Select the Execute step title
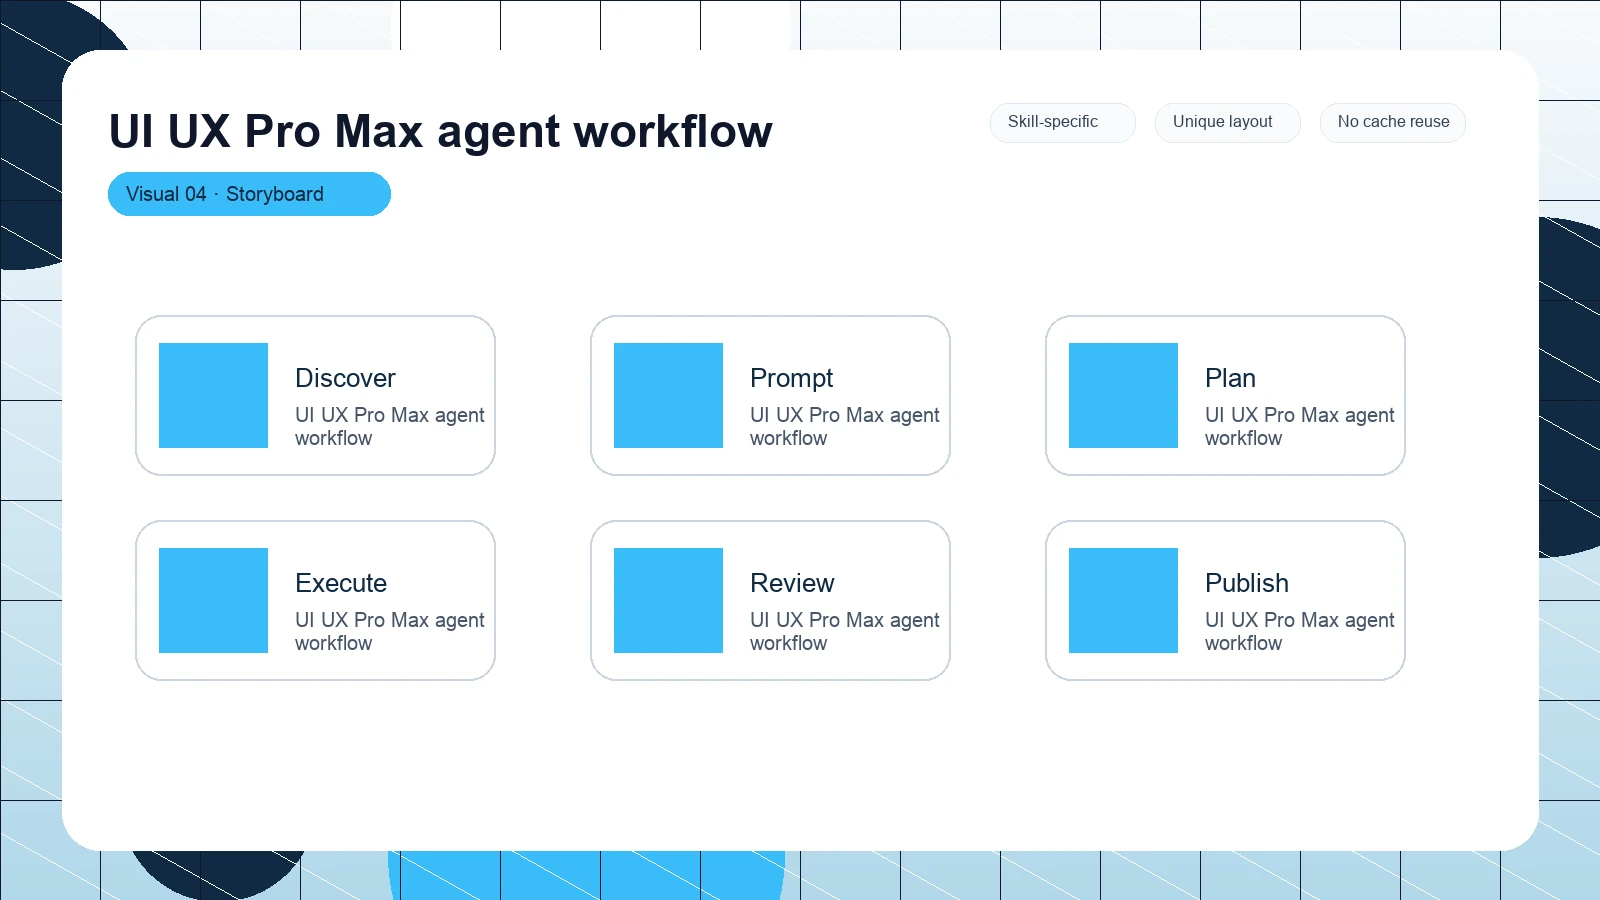1600x900 pixels. click(x=341, y=583)
